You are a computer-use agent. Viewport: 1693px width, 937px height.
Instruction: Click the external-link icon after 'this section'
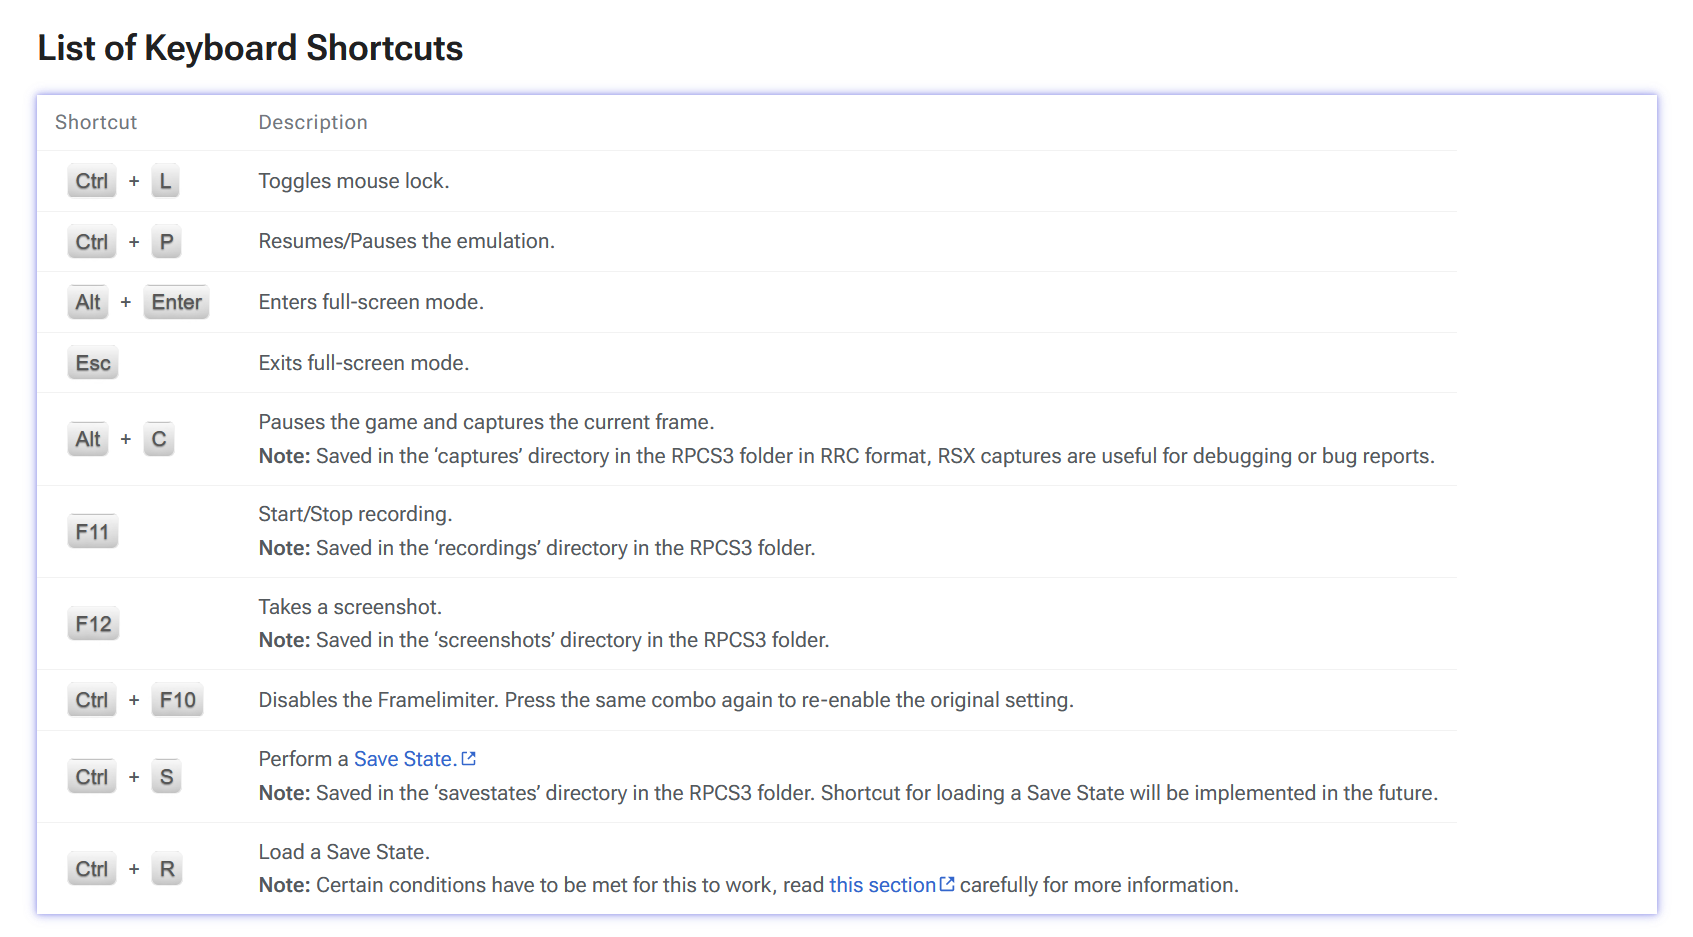tap(947, 884)
